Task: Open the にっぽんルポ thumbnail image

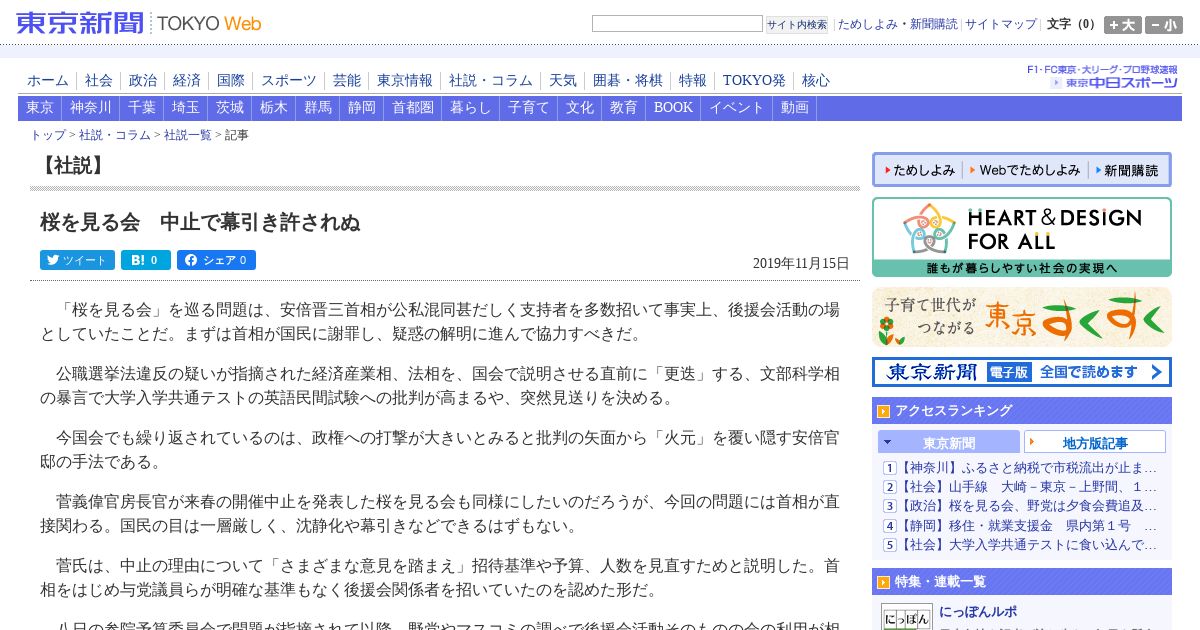Action: pyautogui.click(x=906, y=617)
